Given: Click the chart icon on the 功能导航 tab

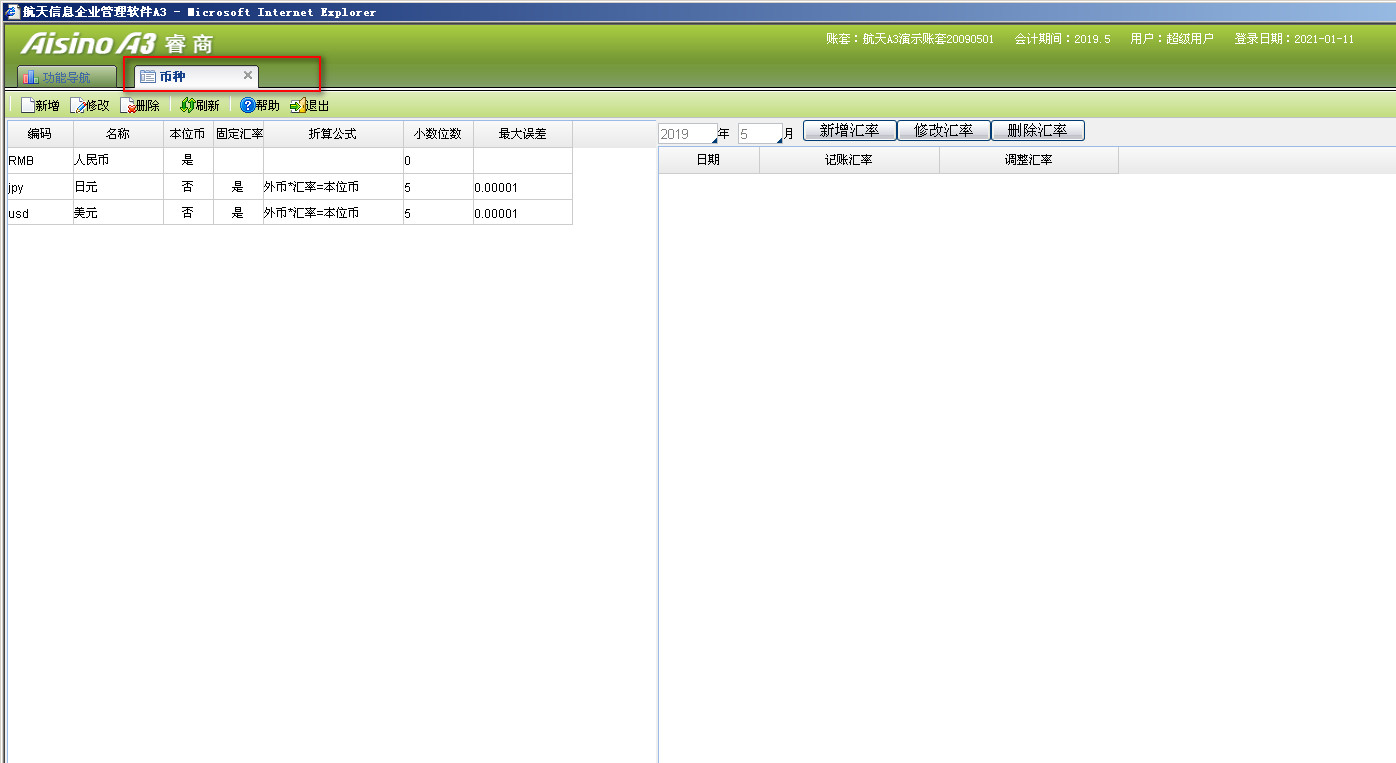Looking at the screenshot, I should [x=30, y=77].
